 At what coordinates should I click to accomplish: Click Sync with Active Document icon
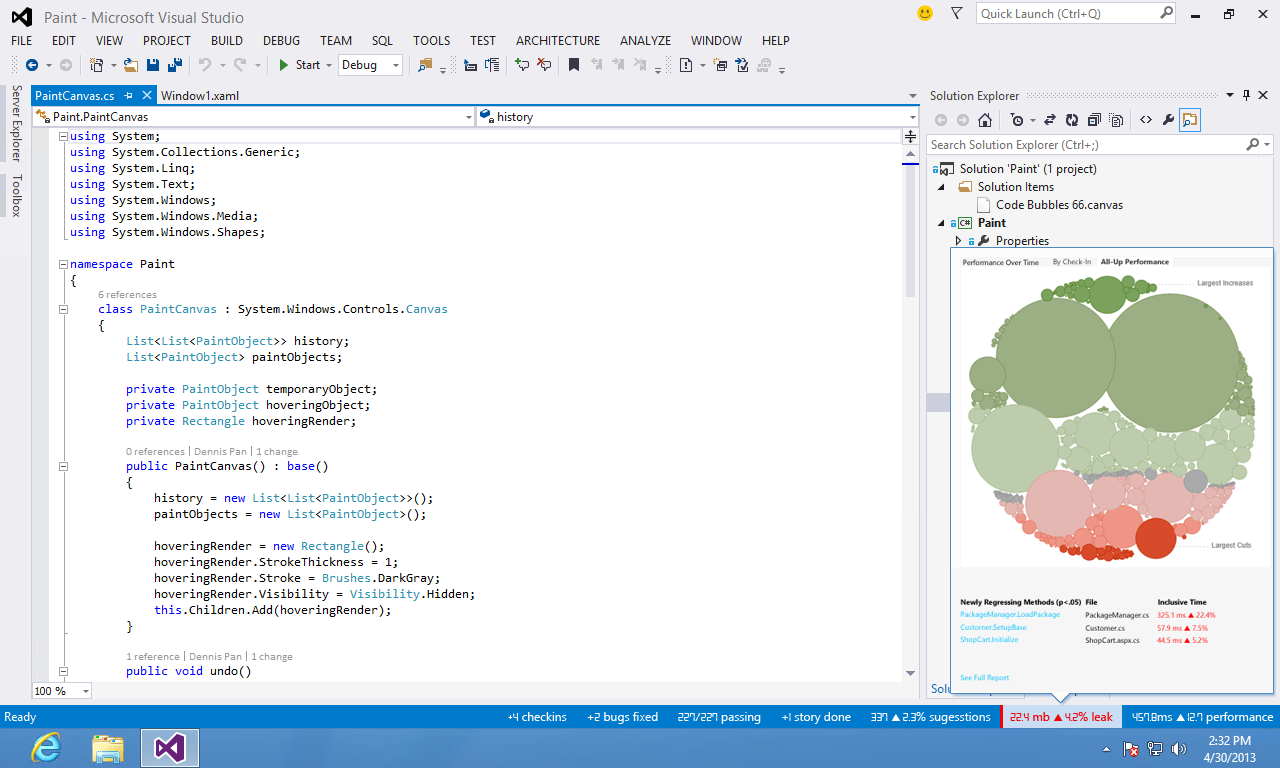tap(1050, 120)
